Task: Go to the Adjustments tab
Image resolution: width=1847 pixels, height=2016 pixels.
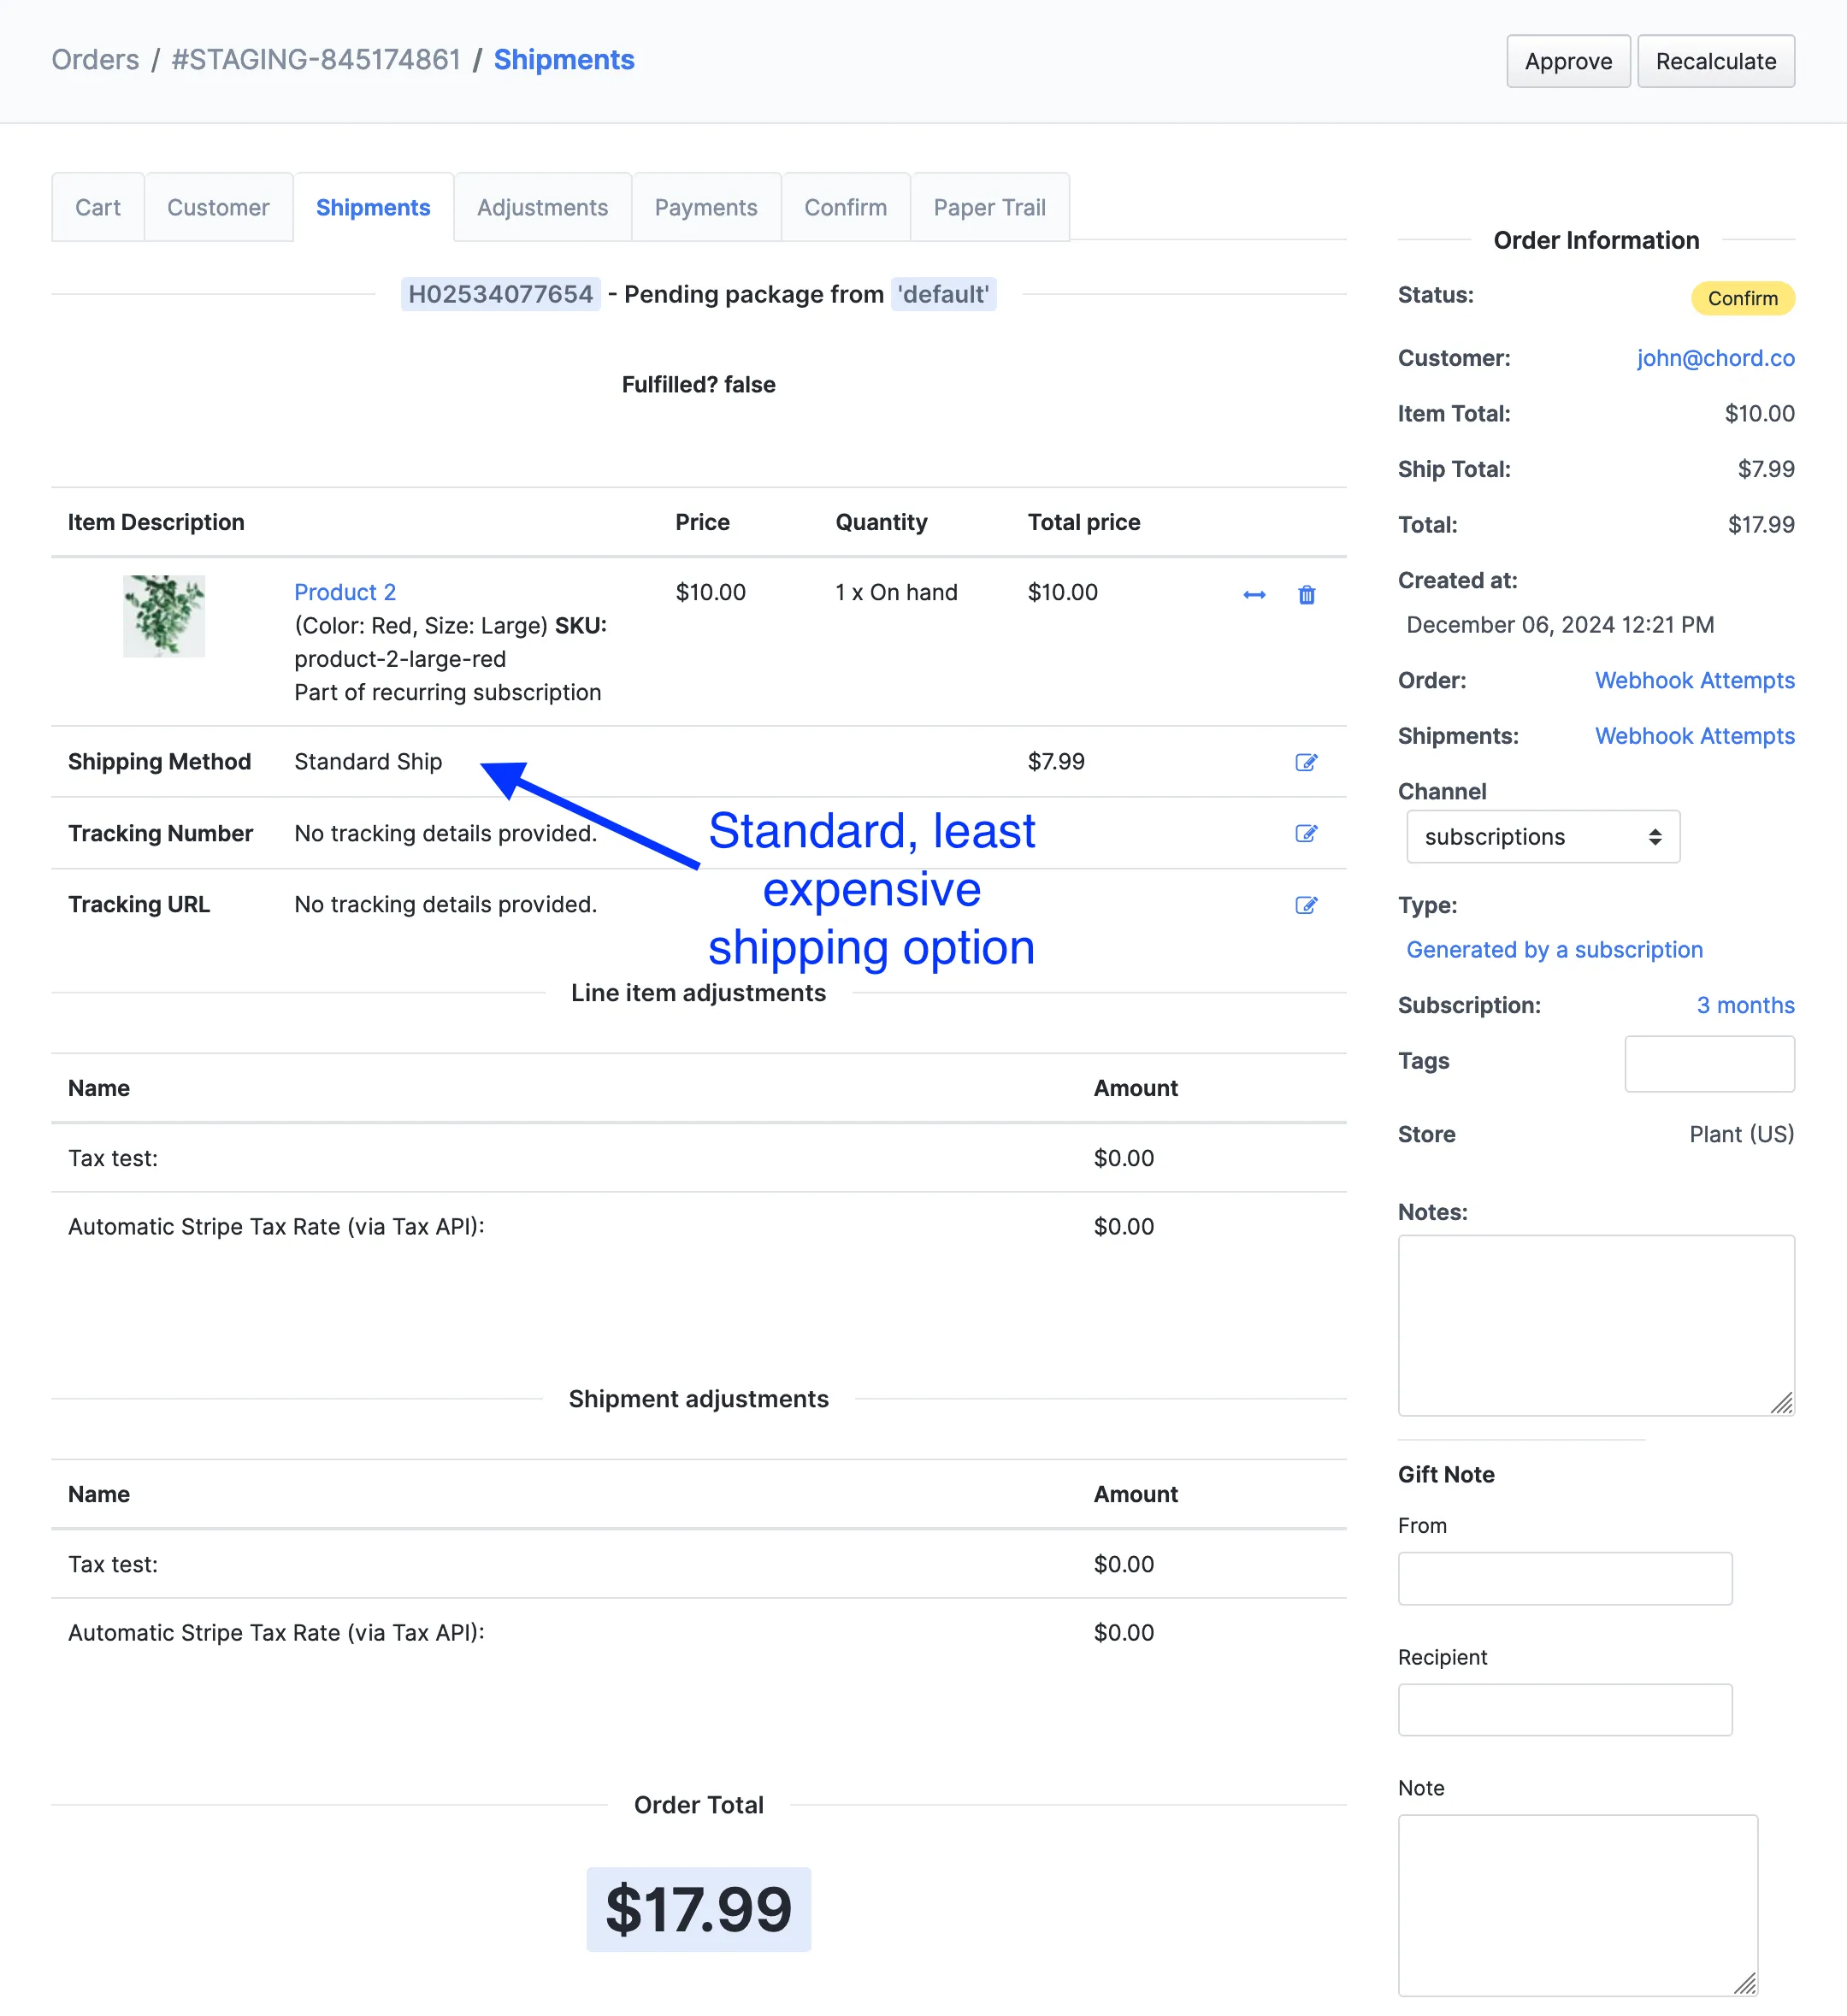Action: [x=543, y=207]
